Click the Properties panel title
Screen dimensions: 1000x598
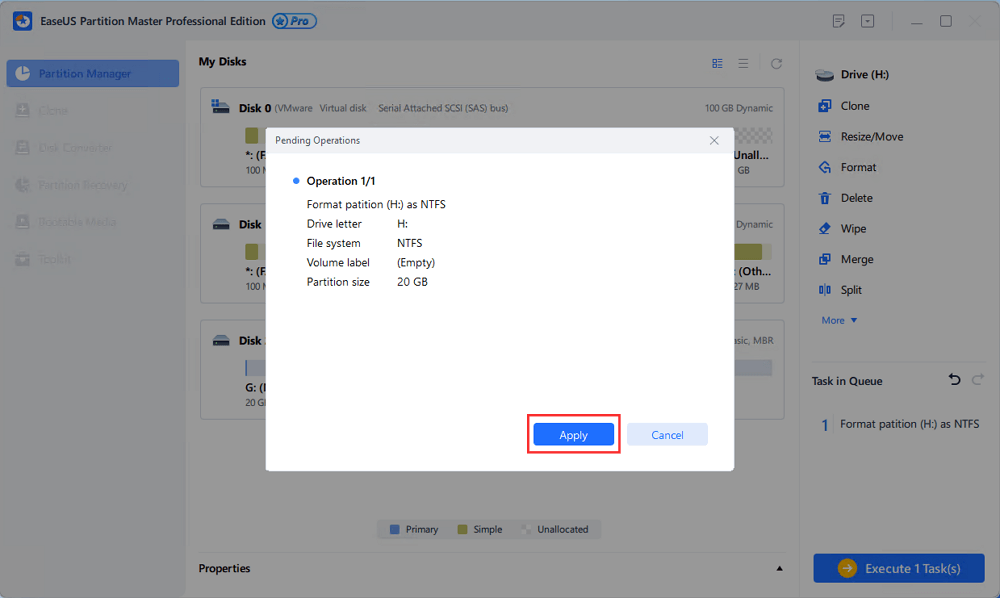pos(224,568)
